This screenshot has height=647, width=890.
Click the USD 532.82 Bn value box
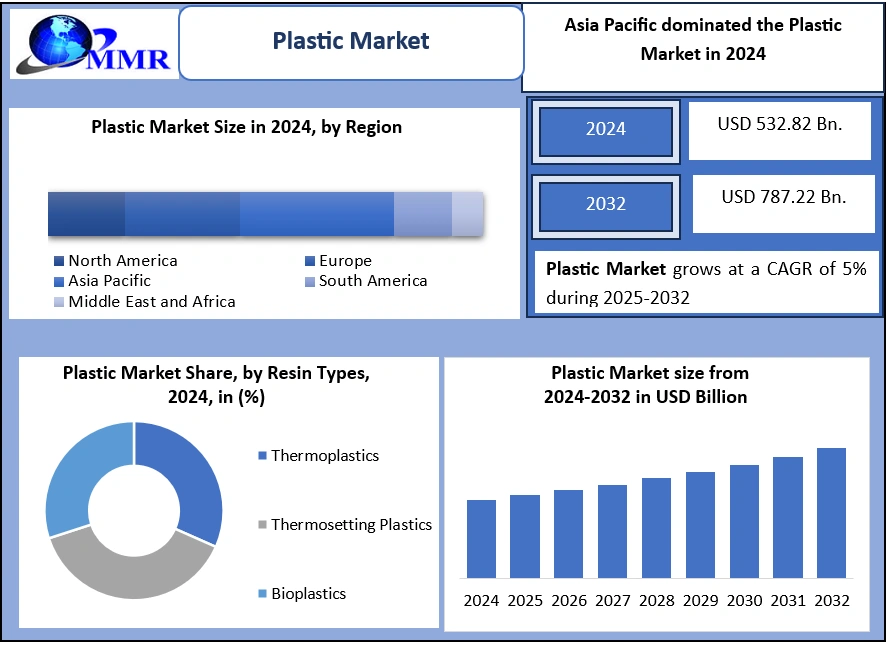(780, 130)
